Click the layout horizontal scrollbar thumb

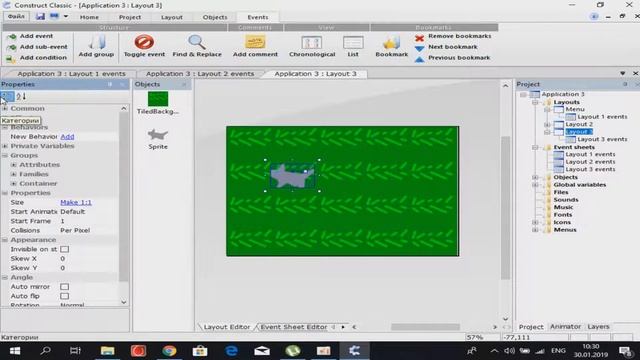pos(425,327)
